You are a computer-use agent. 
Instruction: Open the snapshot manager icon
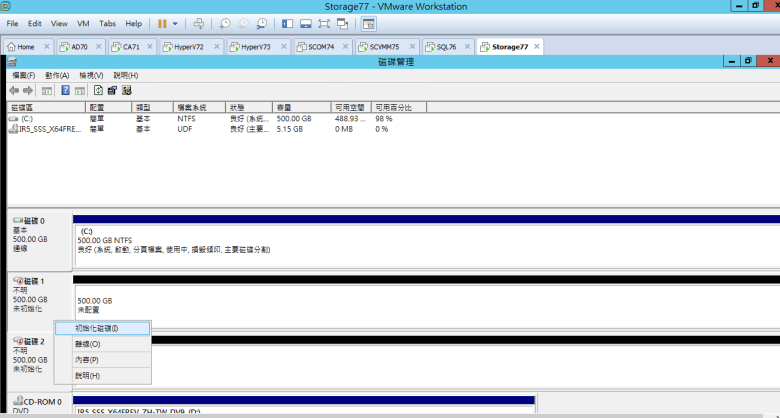tap(262, 23)
